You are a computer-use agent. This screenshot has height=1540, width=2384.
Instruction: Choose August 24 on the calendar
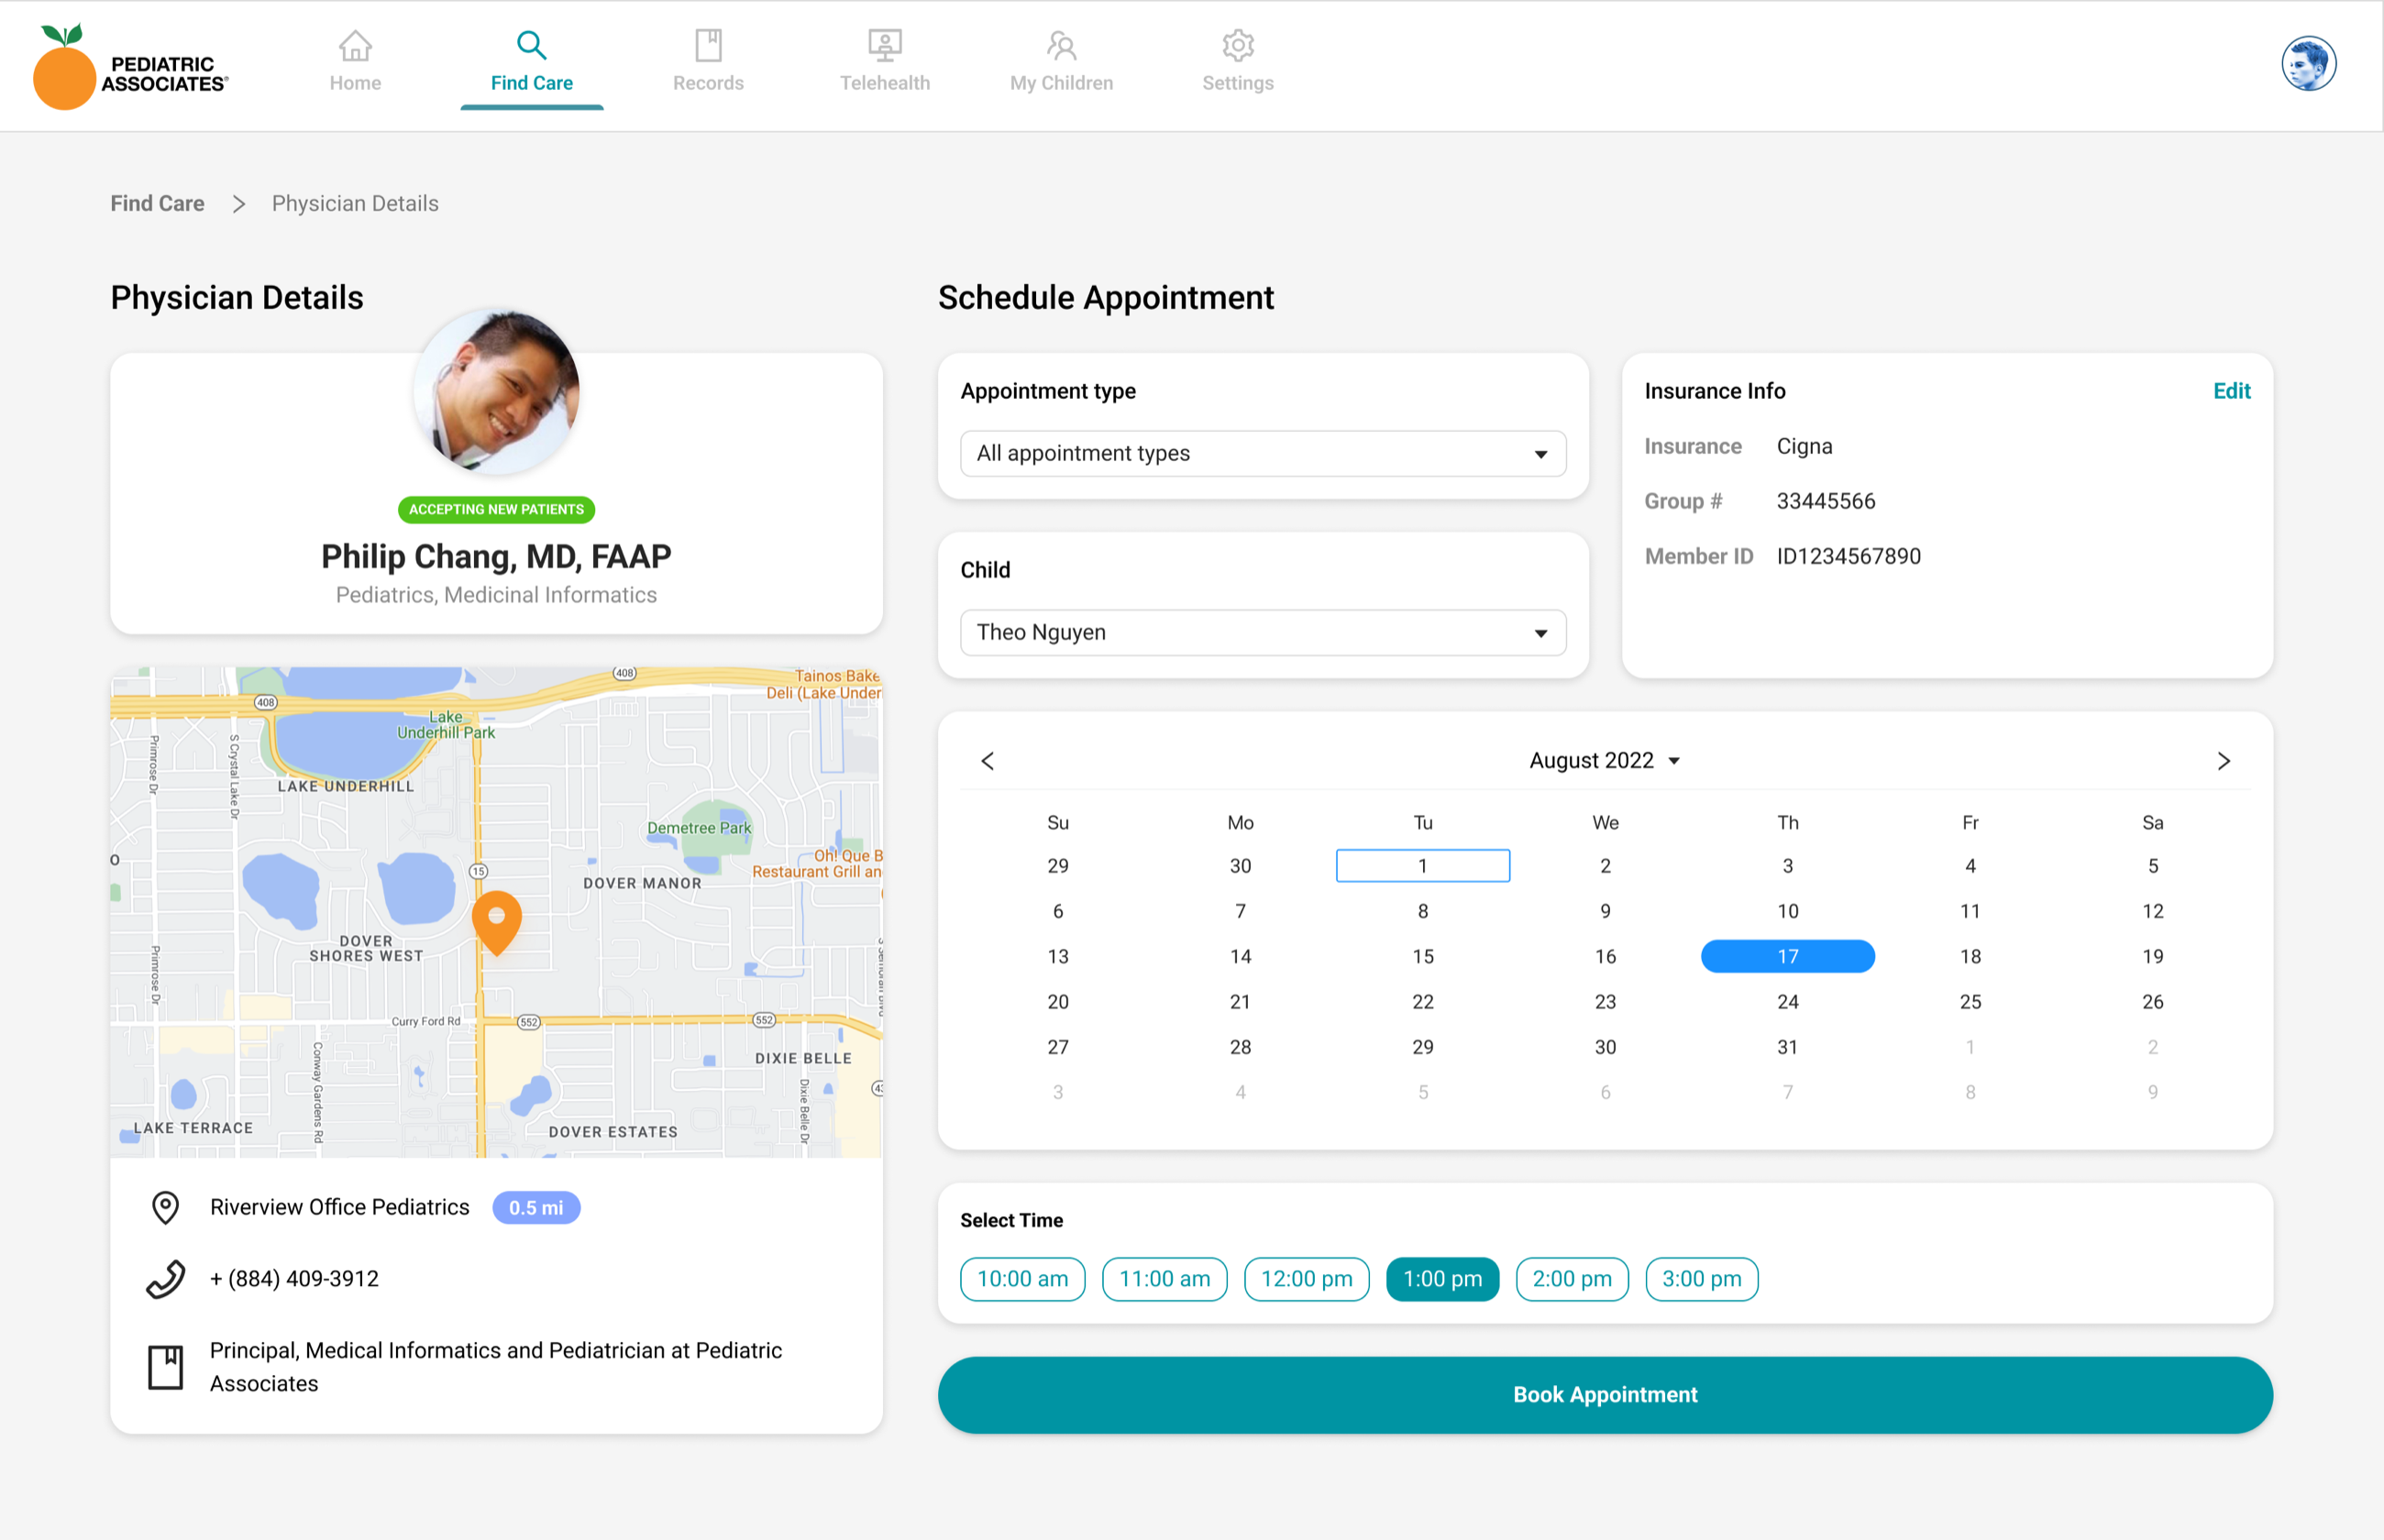[x=1787, y=1002]
